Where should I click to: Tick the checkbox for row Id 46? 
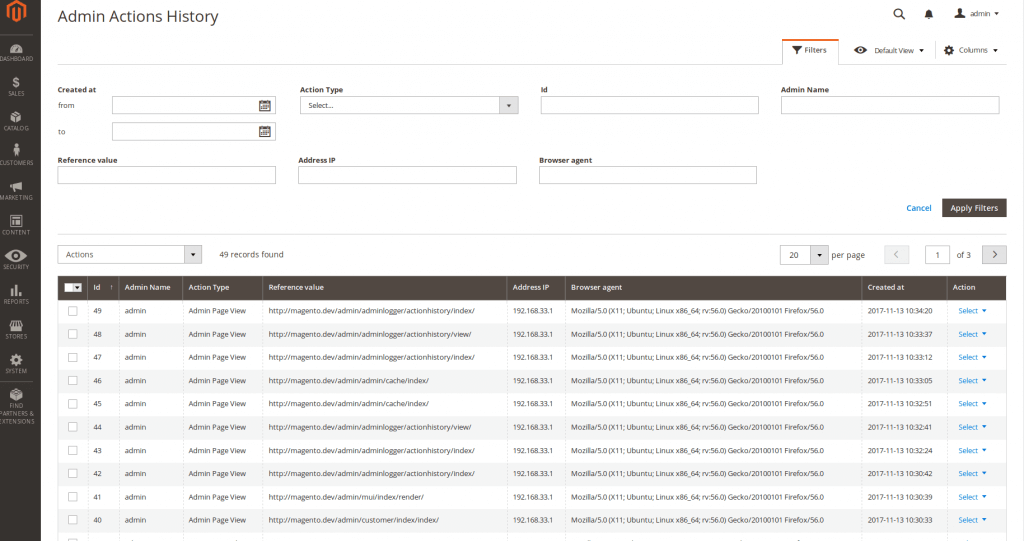[72, 380]
